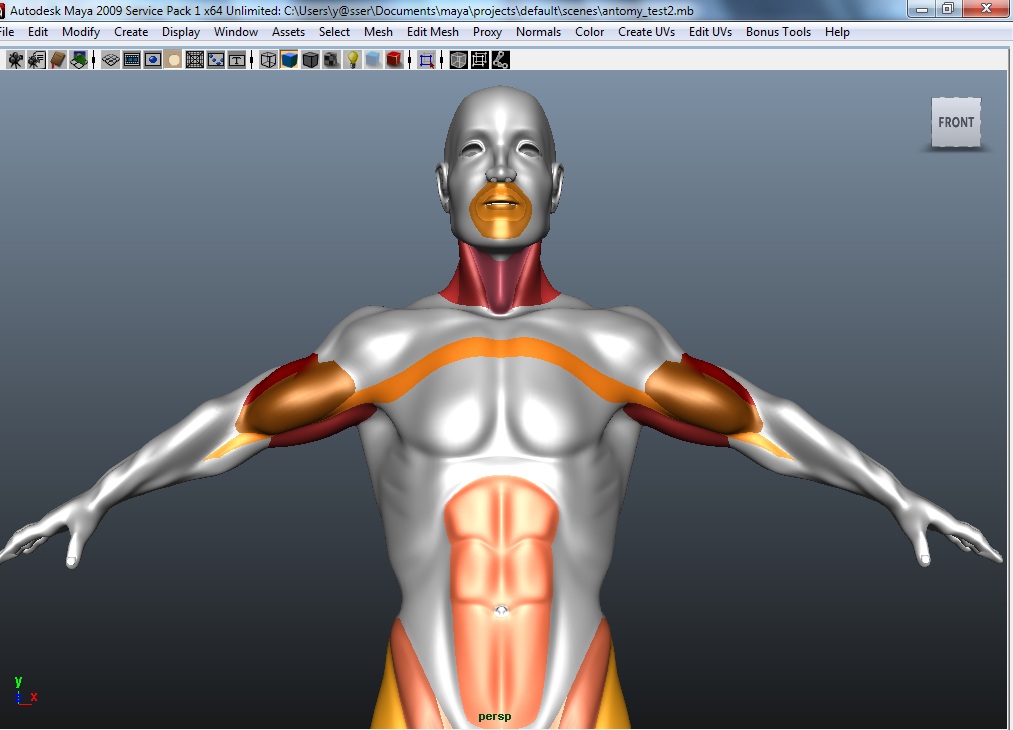The height and width of the screenshot is (730, 1013).
Task: Toggle X-Ray Active Components icon
Action: (x=479, y=60)
